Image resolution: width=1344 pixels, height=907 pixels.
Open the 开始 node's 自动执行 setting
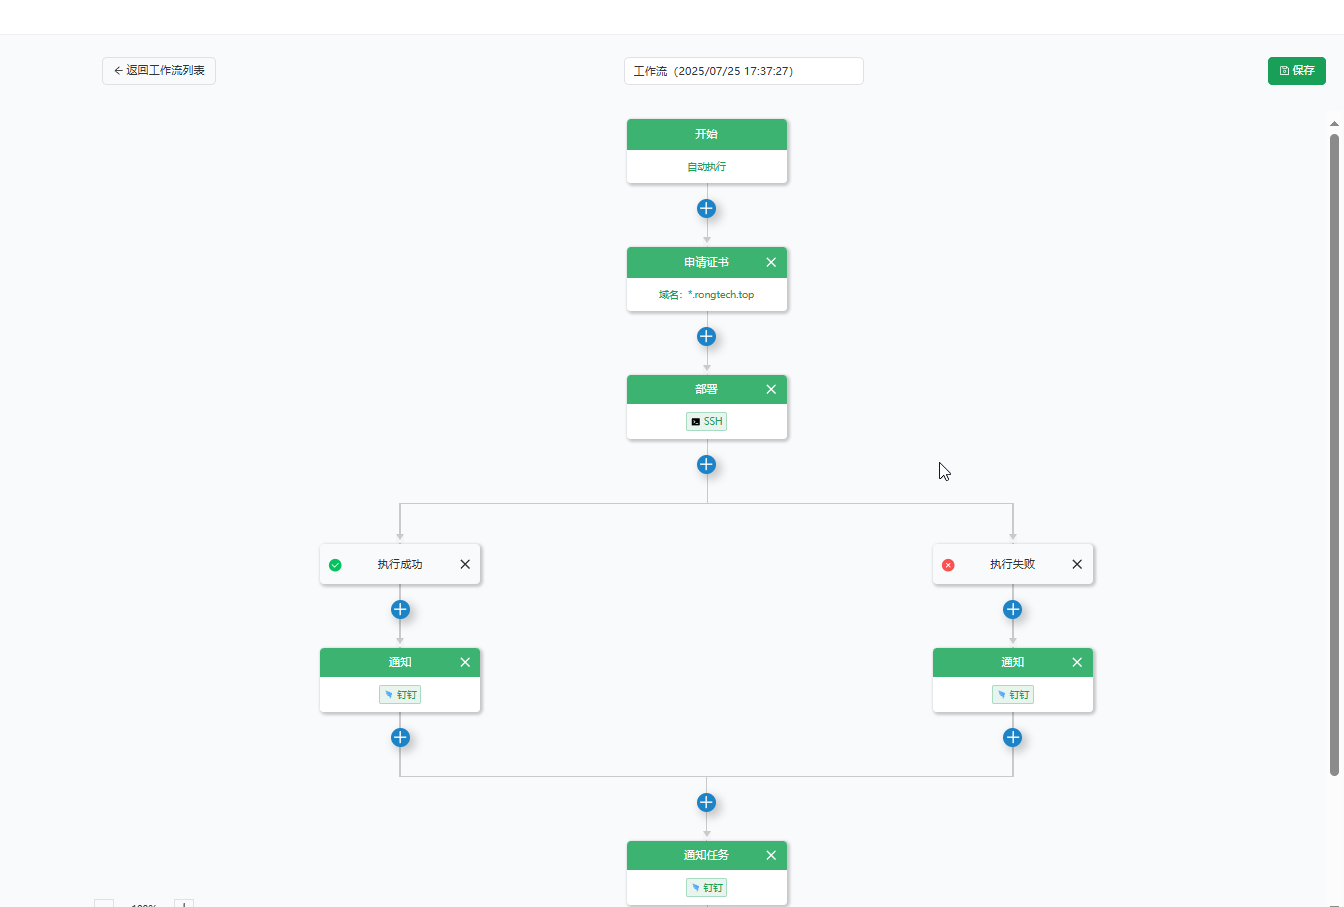(x=706, y=167)
